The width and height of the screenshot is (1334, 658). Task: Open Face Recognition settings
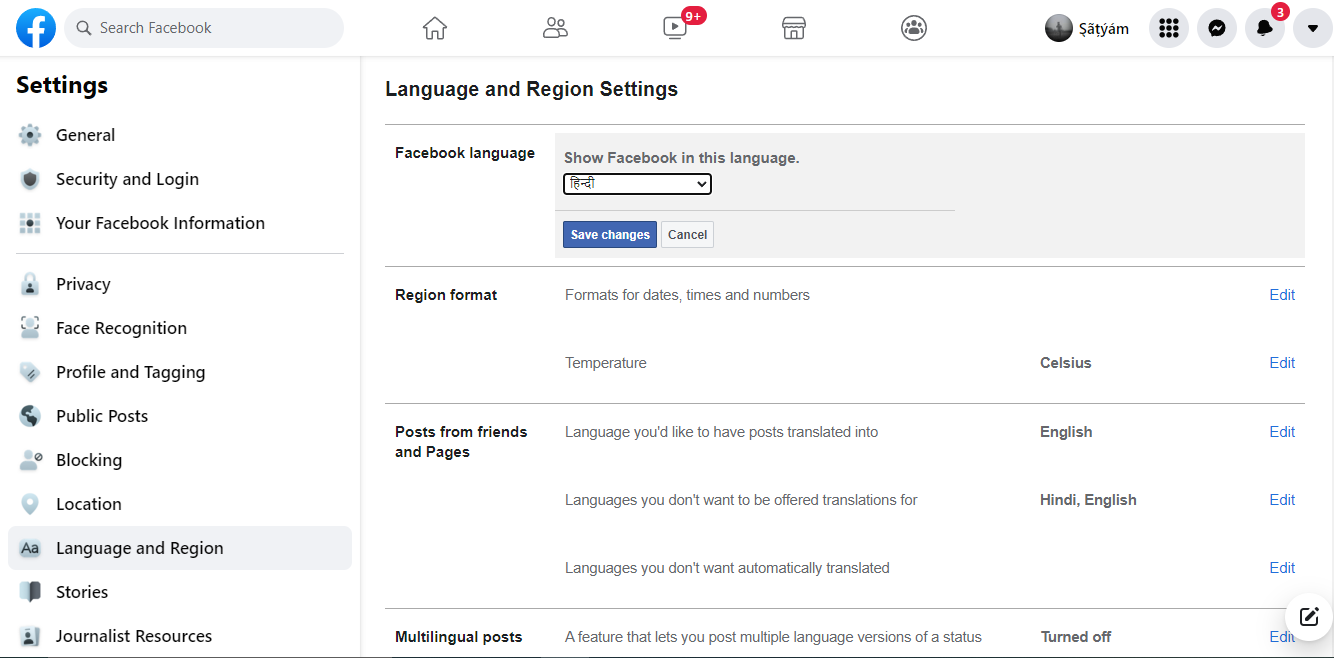pos(180,328)
